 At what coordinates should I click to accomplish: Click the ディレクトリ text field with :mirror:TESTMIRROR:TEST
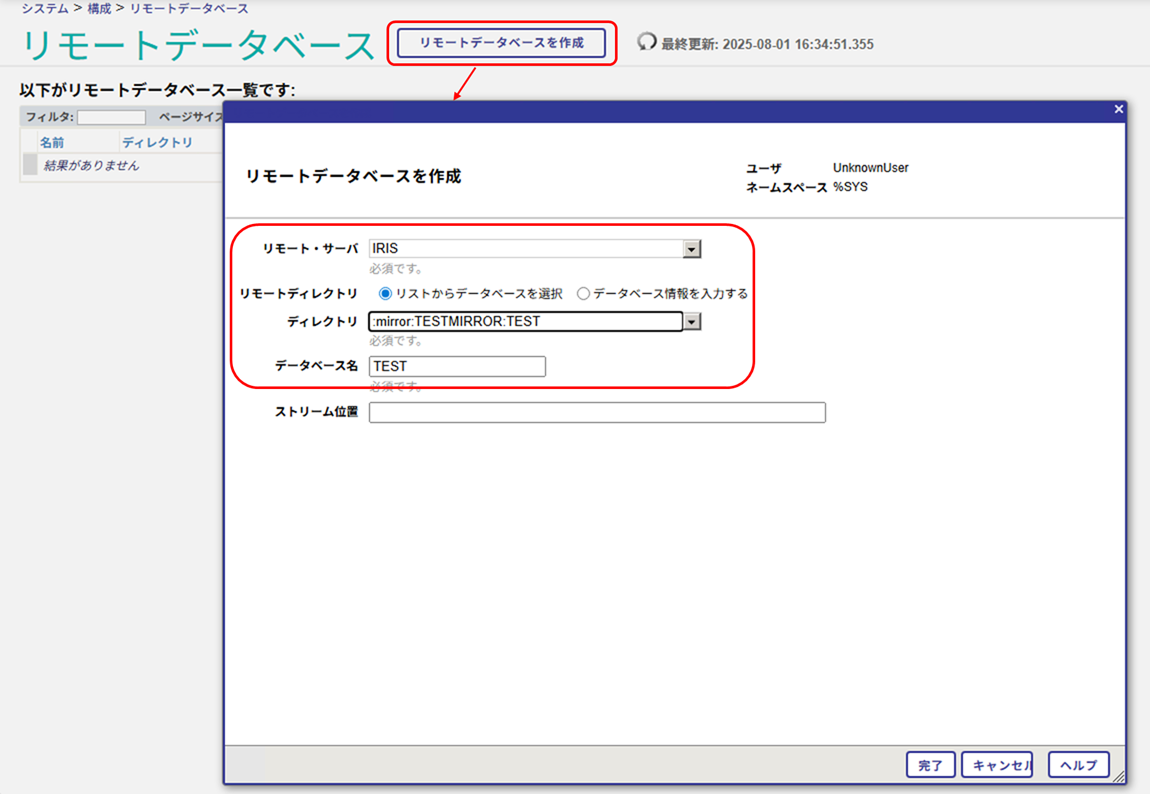[x=525, y=322]
